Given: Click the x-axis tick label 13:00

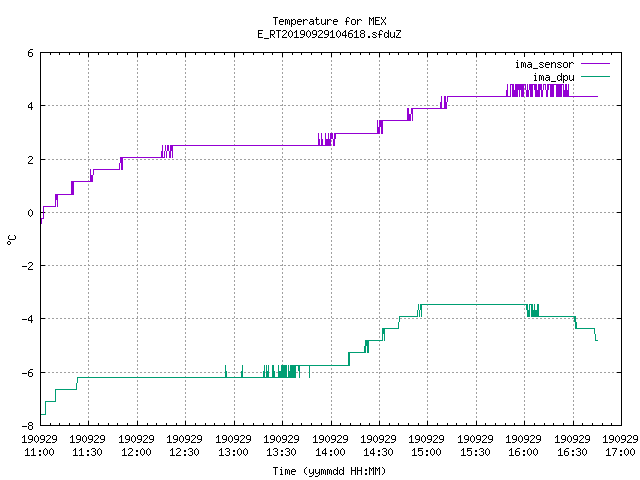Looking at the screenshot, I should 233,452.
